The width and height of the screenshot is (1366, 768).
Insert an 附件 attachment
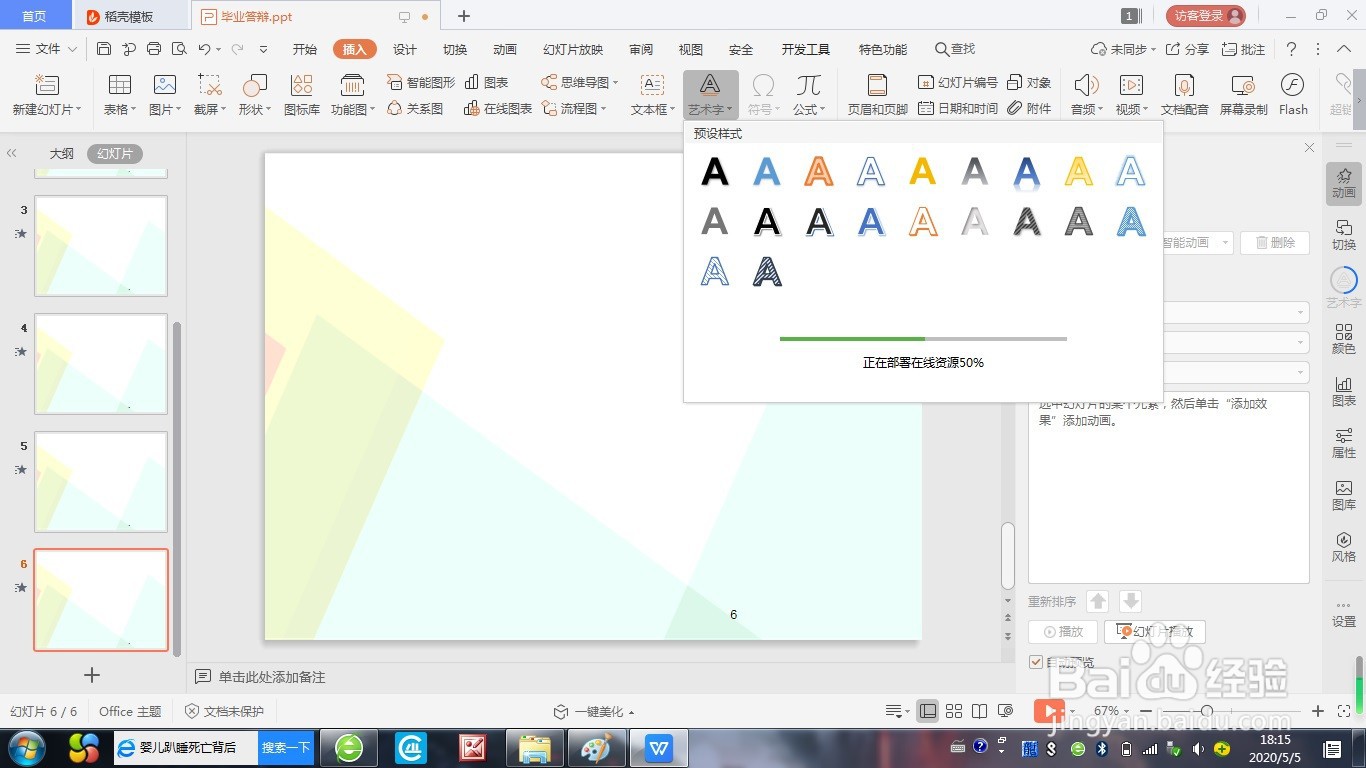click(x=1029, y=108)
